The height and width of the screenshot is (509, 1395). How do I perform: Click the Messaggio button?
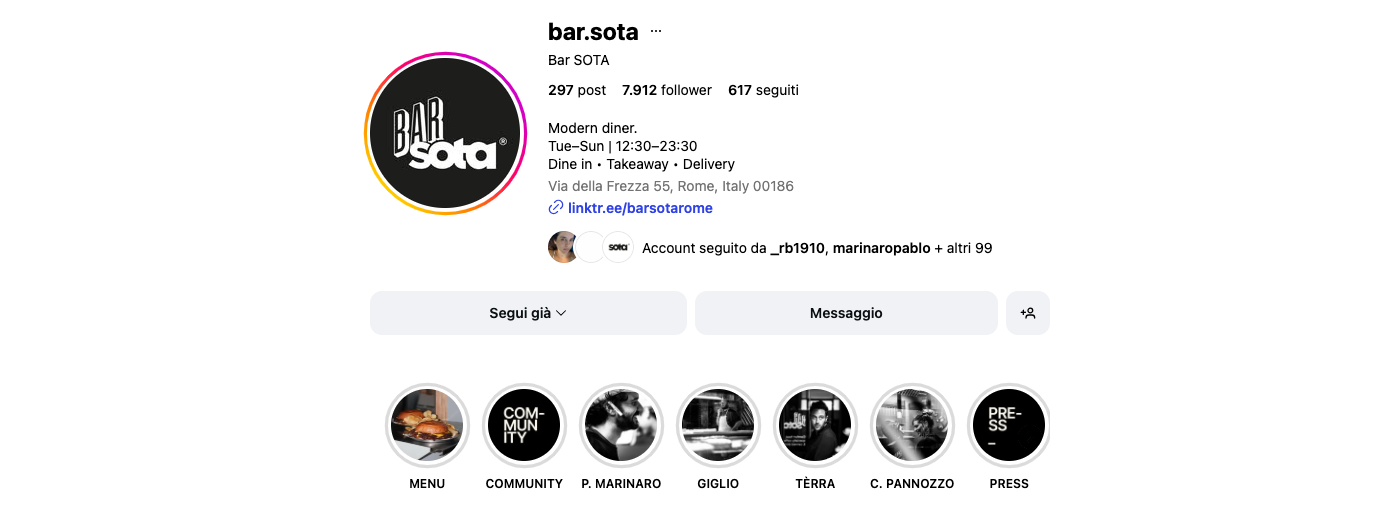point(846,313)
